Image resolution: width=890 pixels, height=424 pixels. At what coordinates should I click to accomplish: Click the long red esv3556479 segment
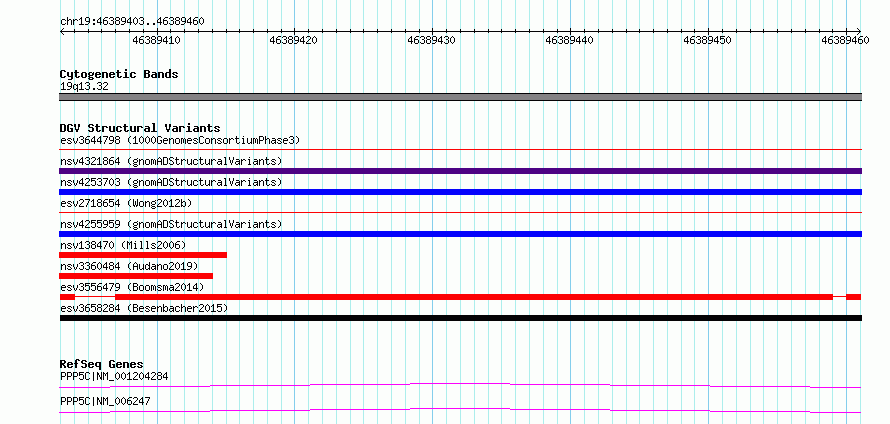pyautogui.click(x=474, y=297)
